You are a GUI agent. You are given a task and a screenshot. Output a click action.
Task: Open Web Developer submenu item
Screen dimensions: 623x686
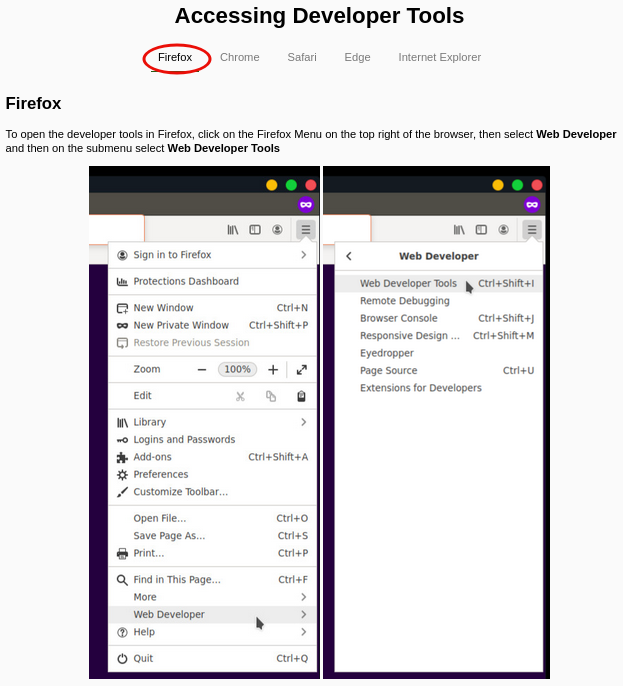tap(212, 614)
